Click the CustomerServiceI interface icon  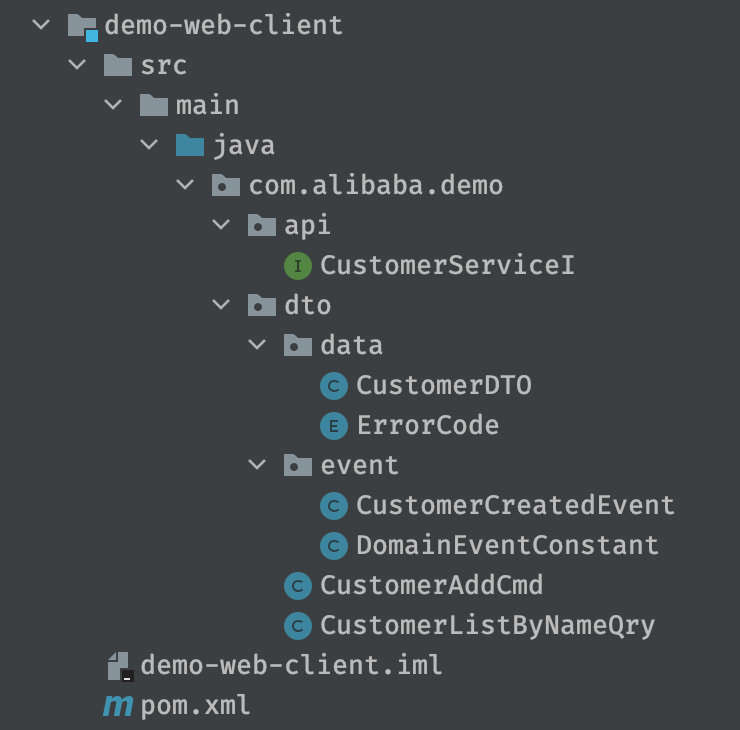coord(298,266)
